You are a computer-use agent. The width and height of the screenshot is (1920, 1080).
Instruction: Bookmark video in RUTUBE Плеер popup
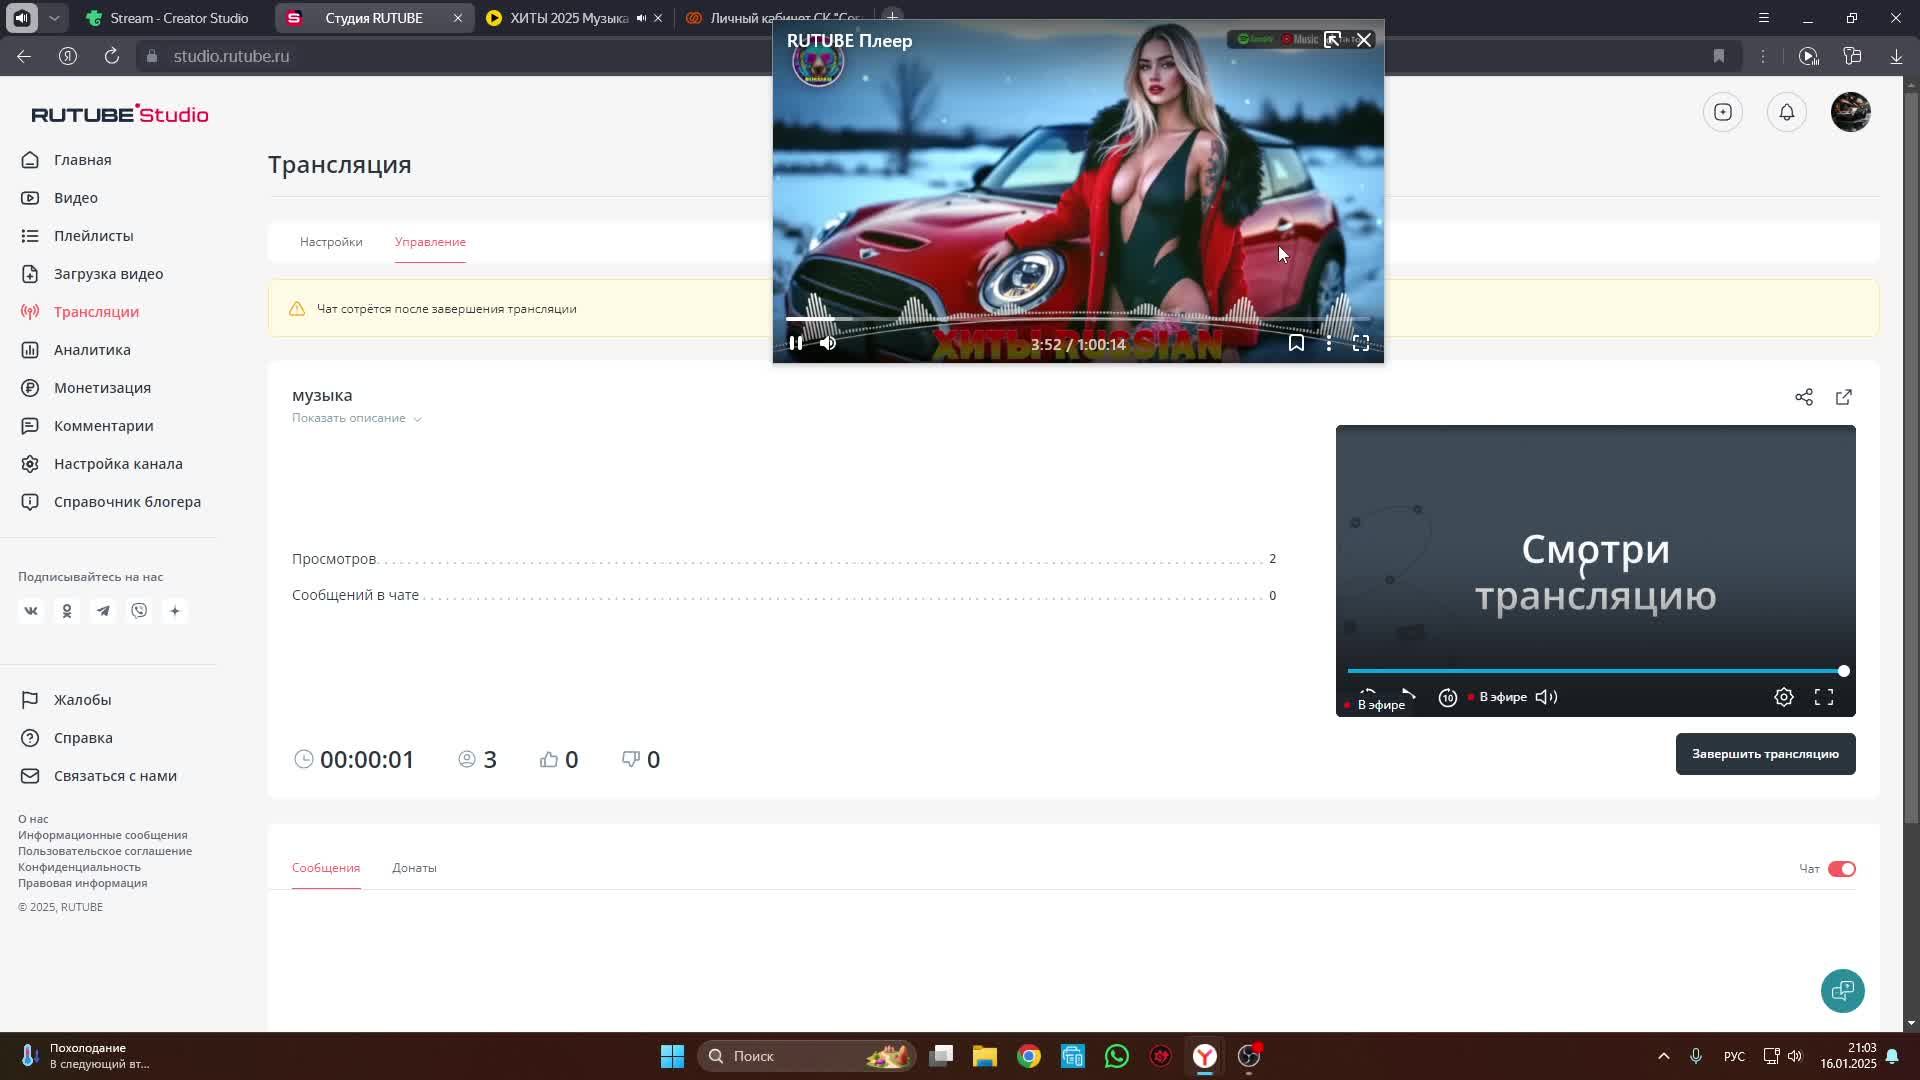[x=1296, y=343]
